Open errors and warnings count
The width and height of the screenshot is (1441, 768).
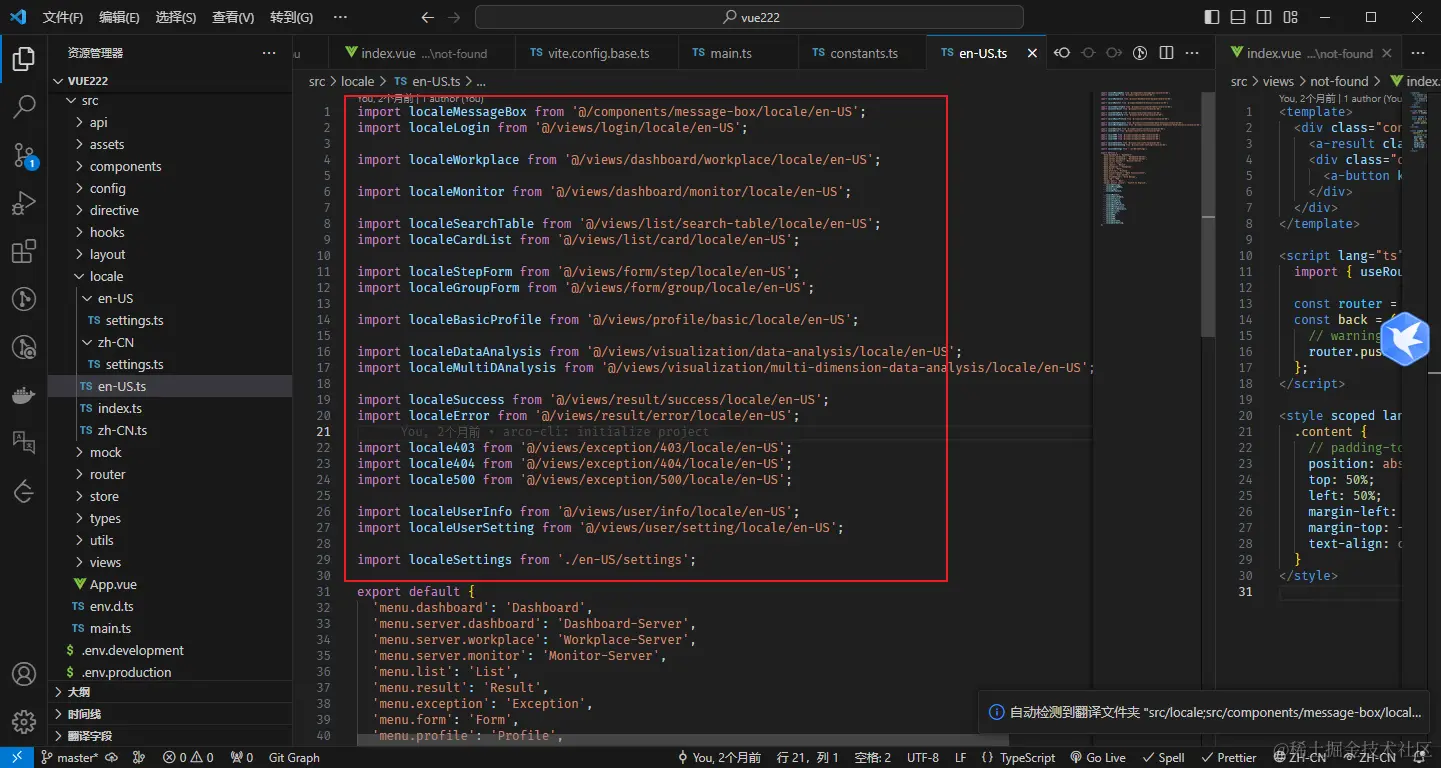pyautogui.click(x=189, y=757)
